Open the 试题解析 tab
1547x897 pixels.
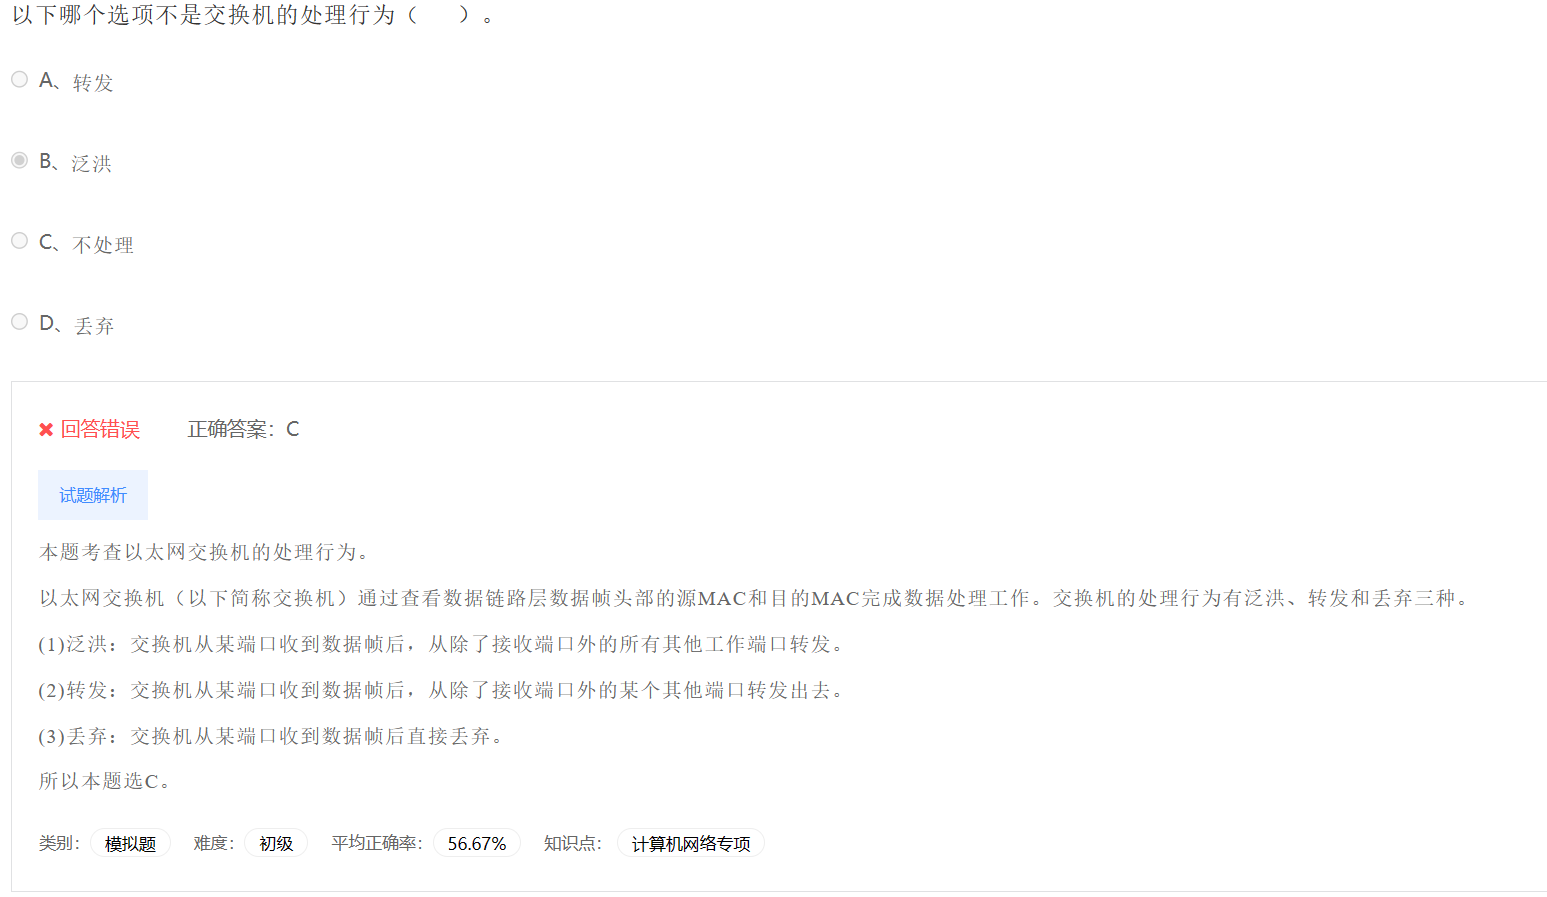point(93,495)
